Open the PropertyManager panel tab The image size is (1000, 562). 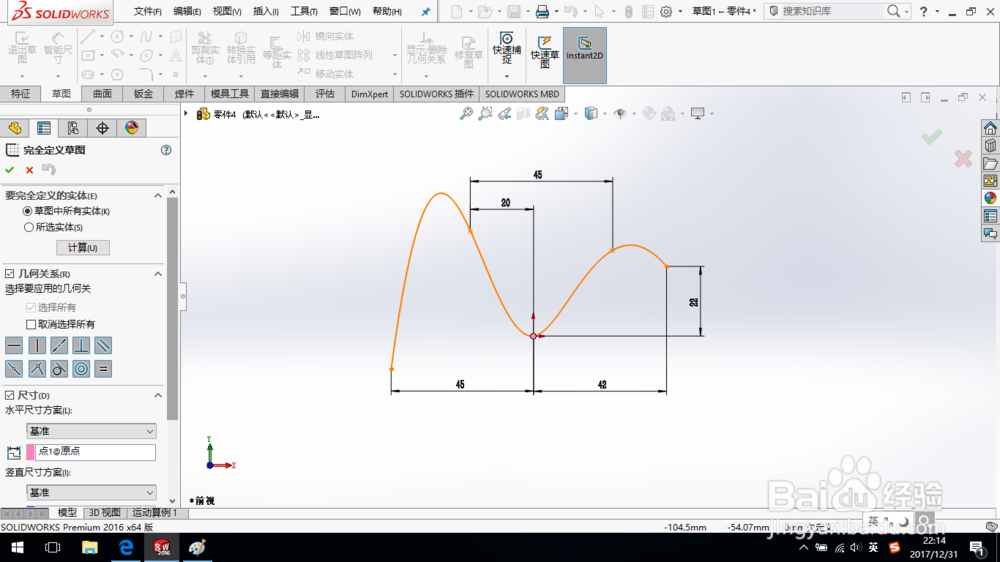click(x=44, y=128)
